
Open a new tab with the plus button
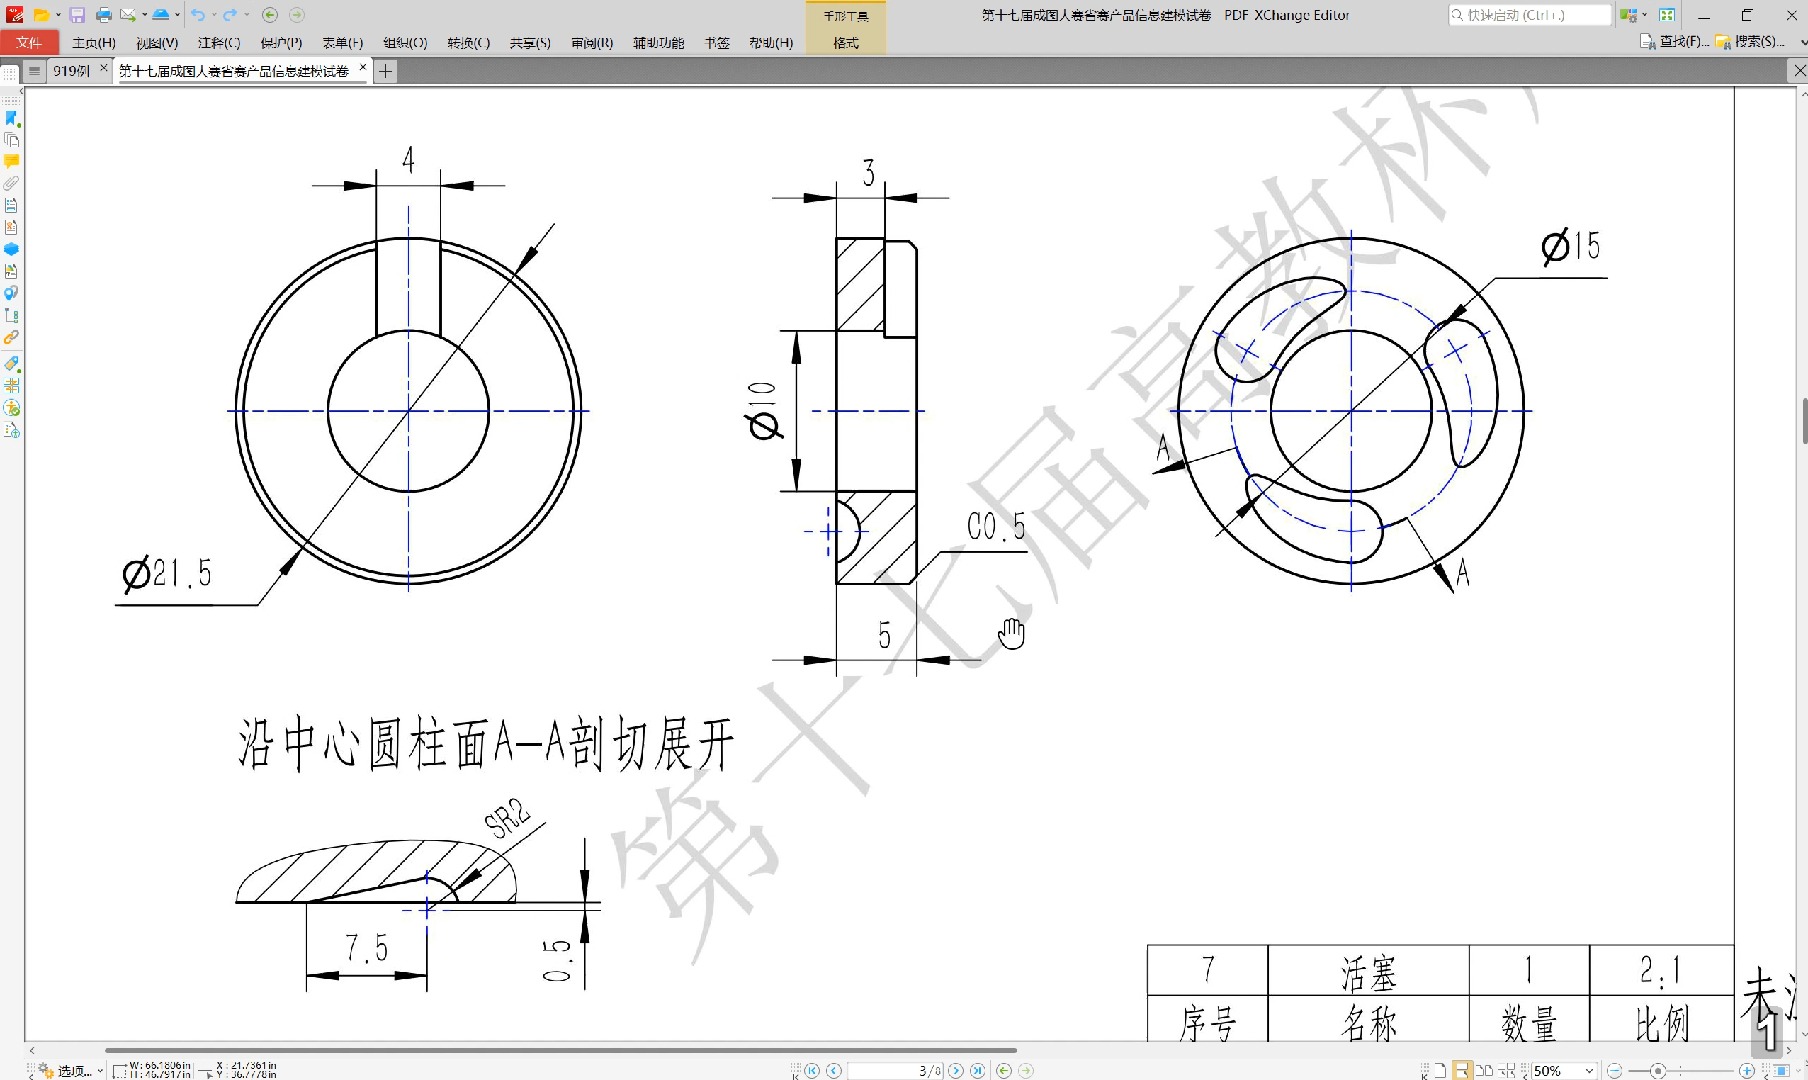385,71
